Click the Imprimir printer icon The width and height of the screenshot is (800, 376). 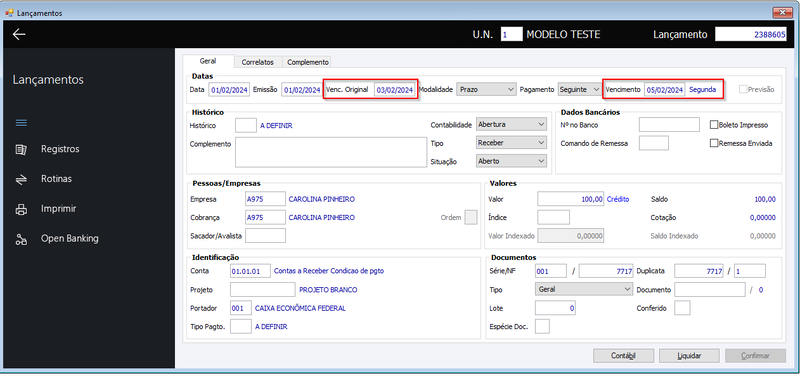(21, 209)
